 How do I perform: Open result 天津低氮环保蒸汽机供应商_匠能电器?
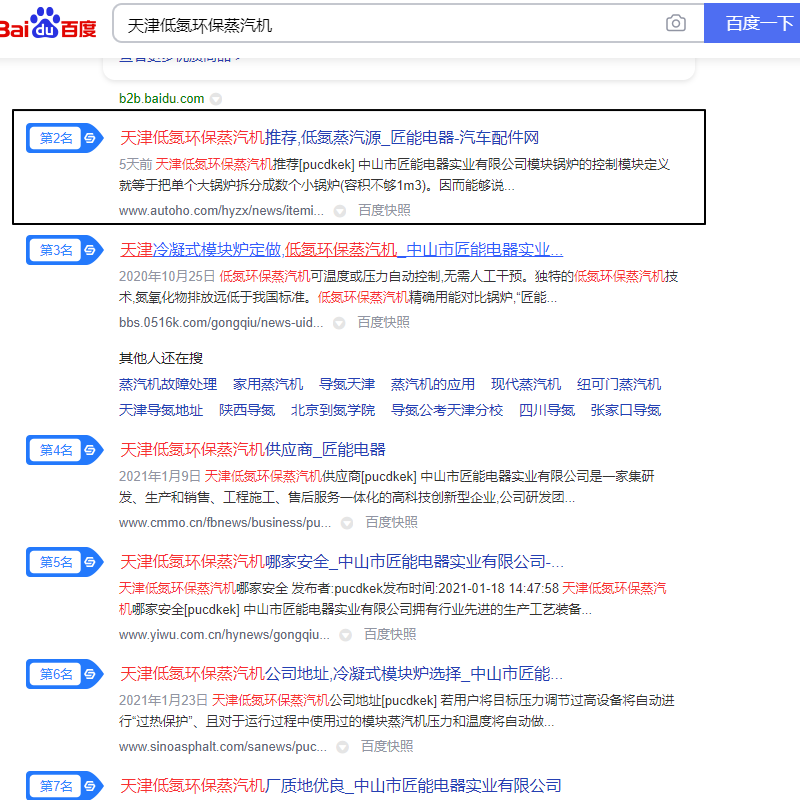253,450
